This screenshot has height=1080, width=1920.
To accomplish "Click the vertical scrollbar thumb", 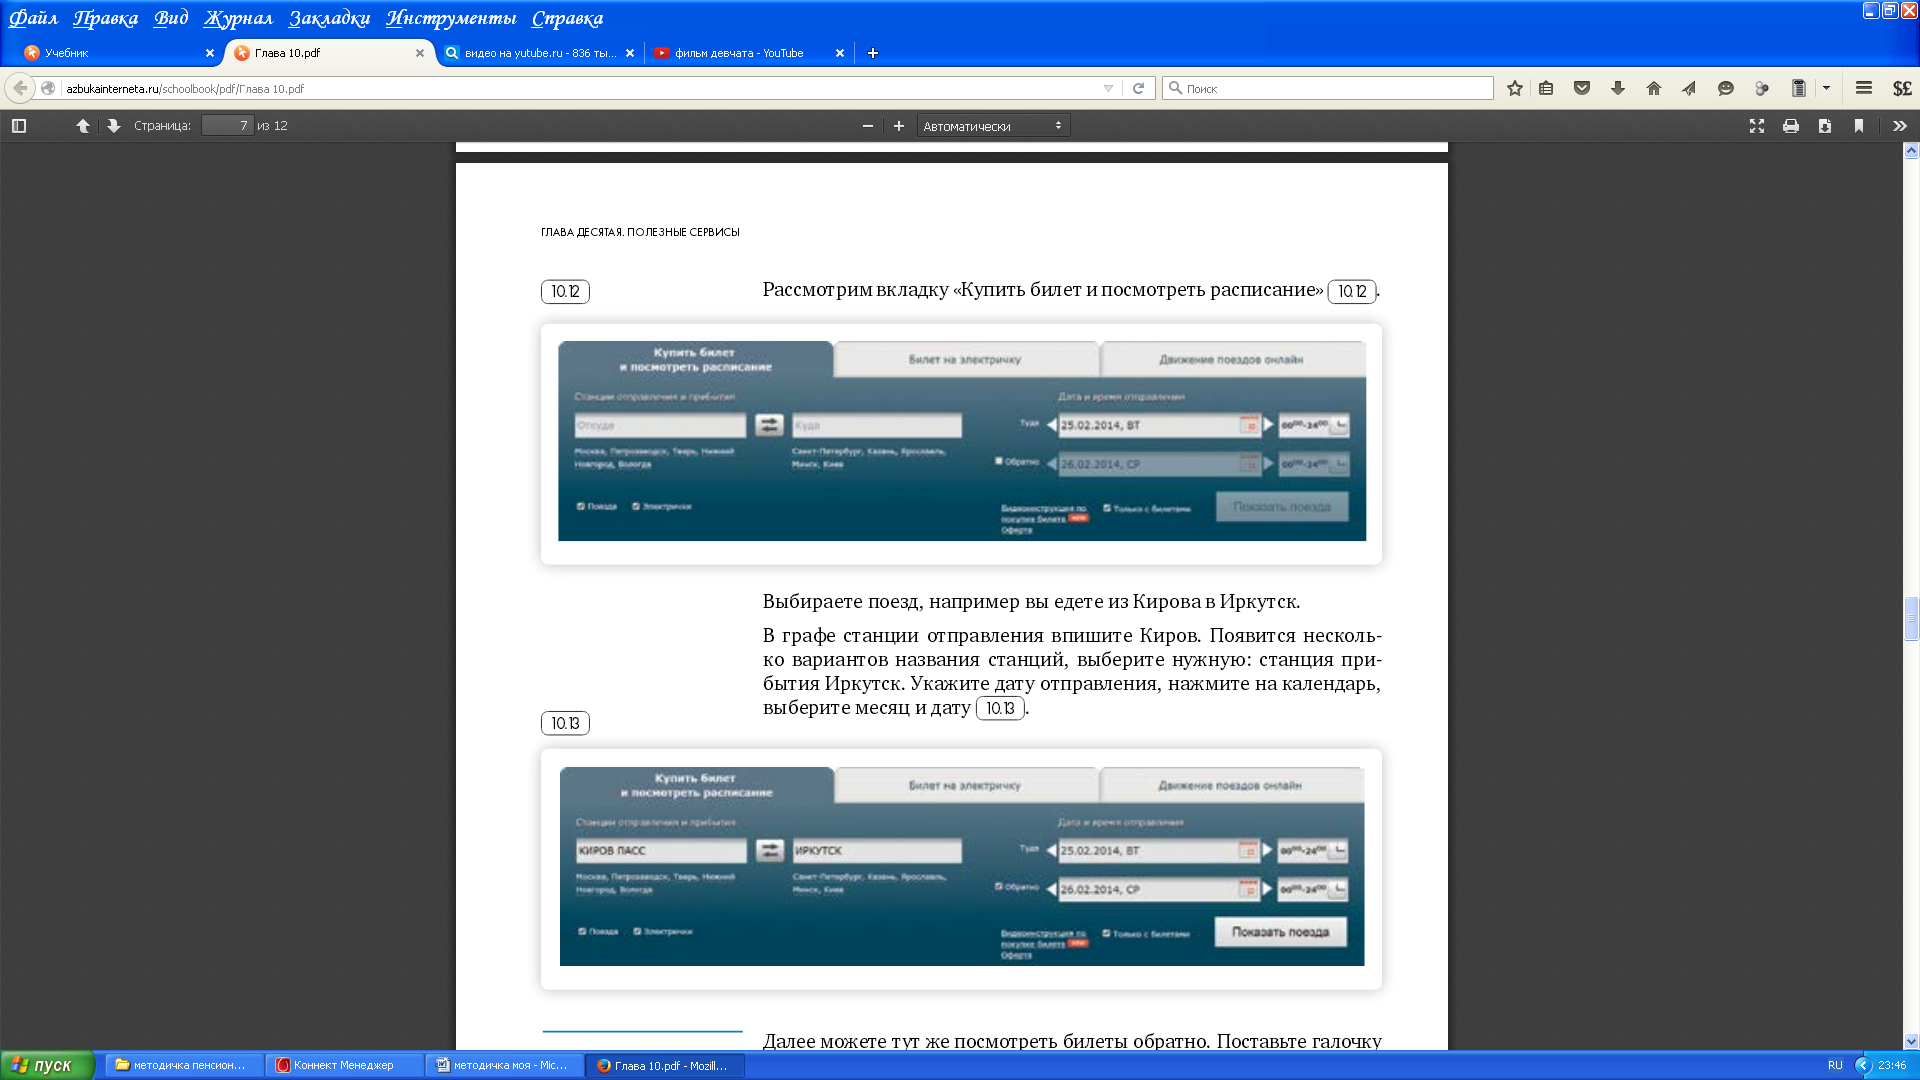I will (x=1911, y=618).
